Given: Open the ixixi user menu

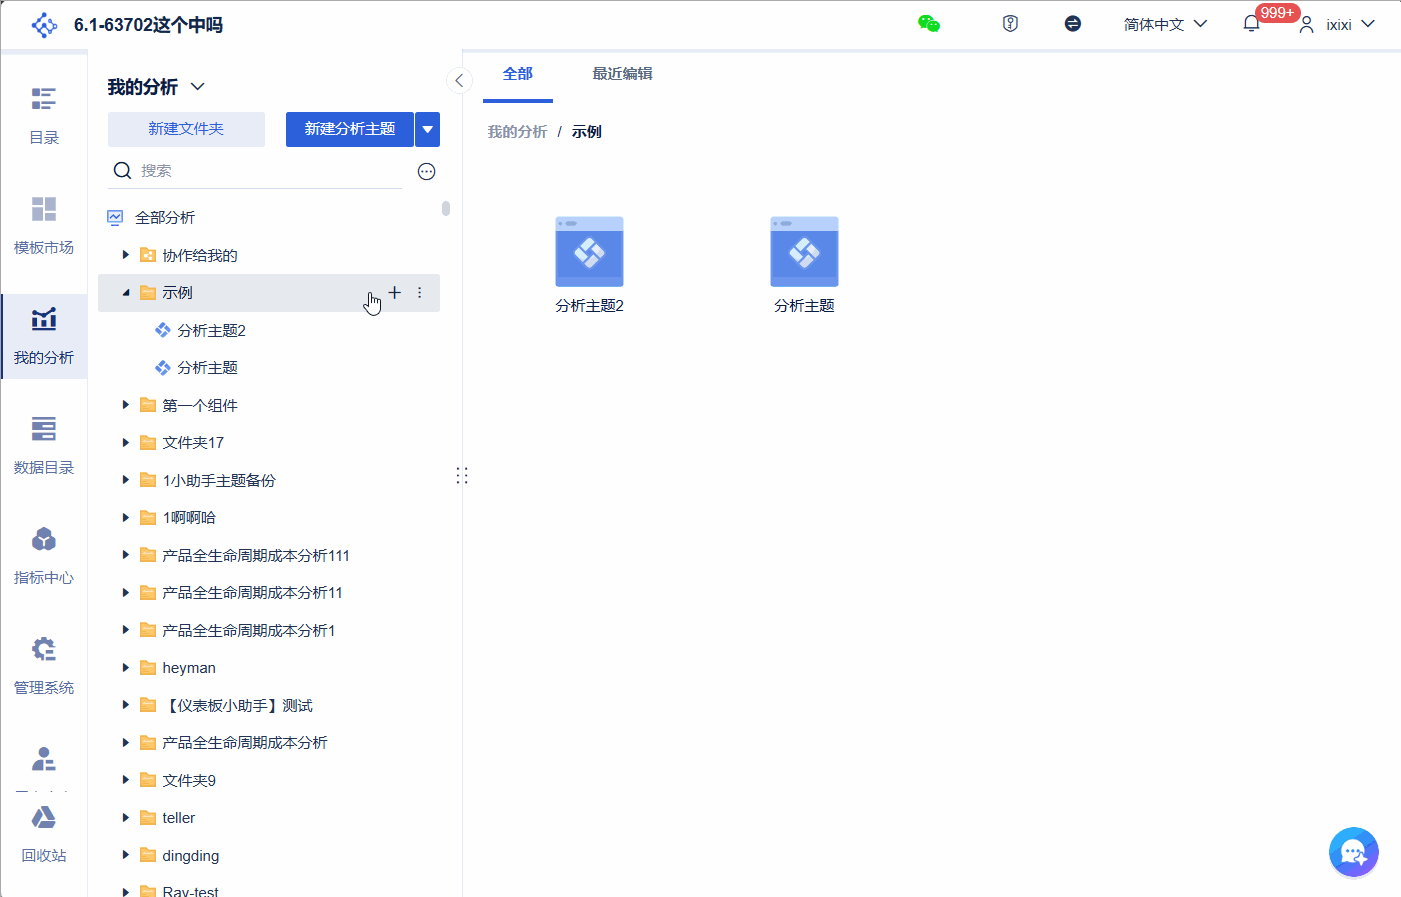Looking at the screenshot, I should [1337, 24].
